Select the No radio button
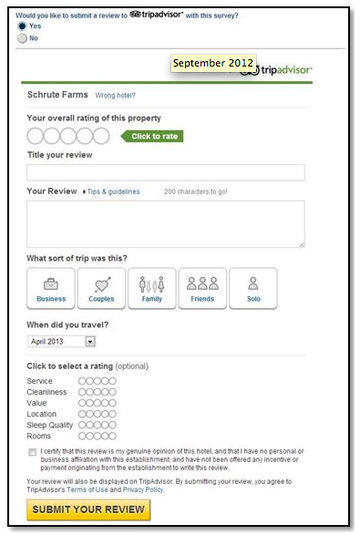360x535 pixels. (x=22, y=38)
